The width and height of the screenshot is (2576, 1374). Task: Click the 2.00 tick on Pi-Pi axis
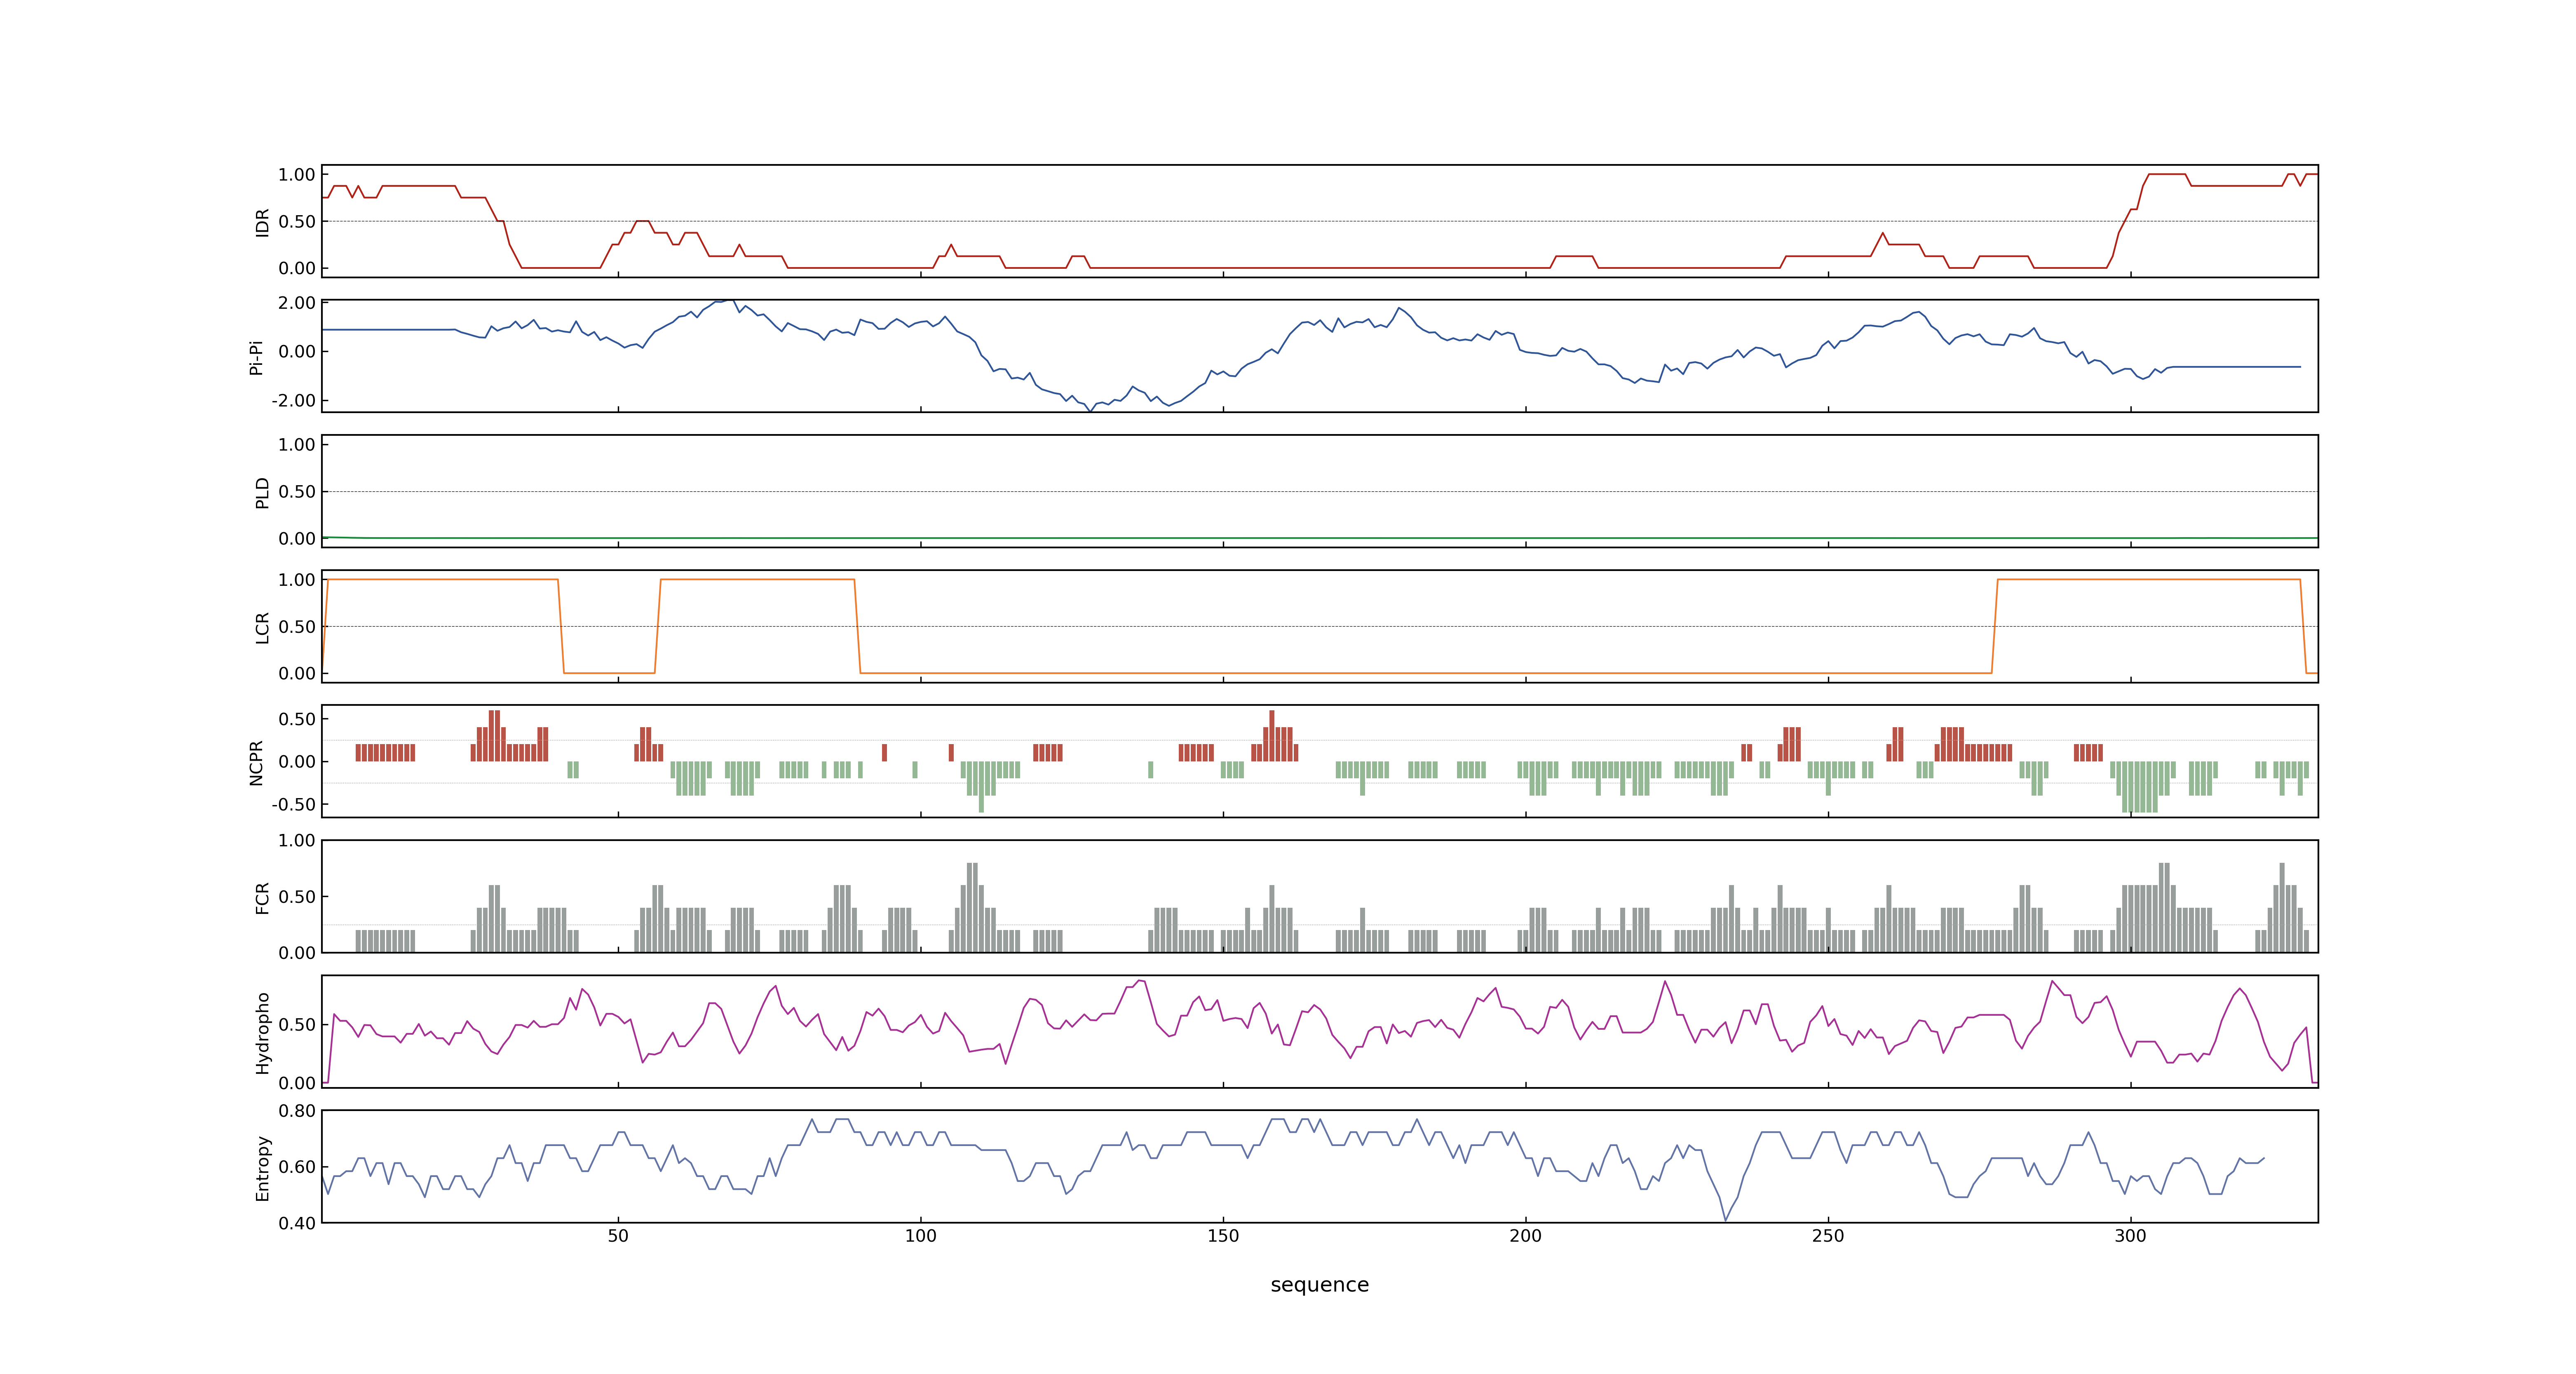click(x=297, y=303)
